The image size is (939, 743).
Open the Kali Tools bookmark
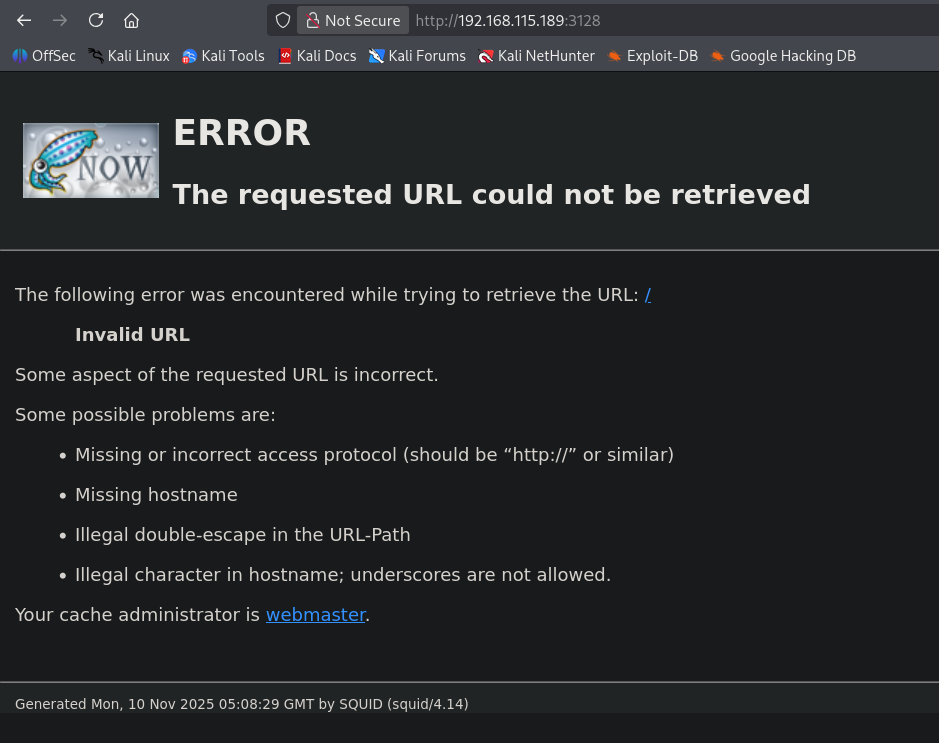(223, 56)
